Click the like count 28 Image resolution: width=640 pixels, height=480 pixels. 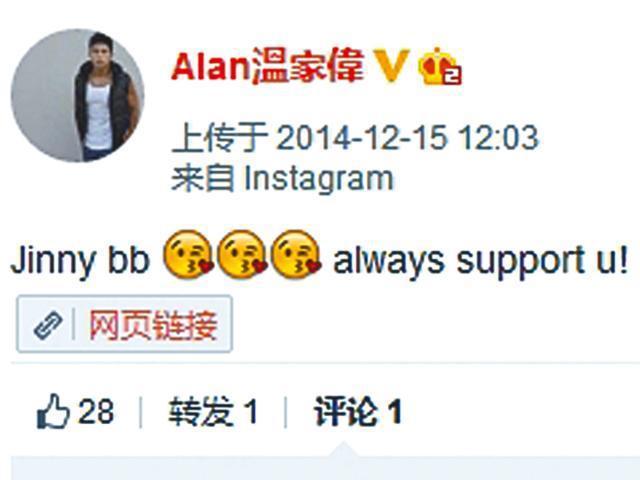click(x=96, y=411)
